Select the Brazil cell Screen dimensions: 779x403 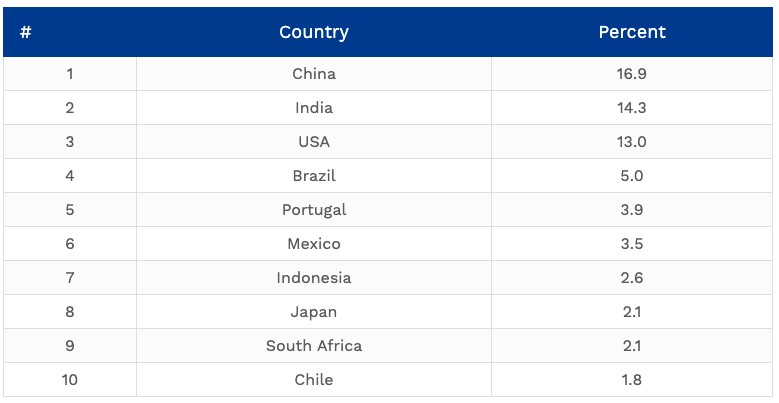tap(314, 176)
